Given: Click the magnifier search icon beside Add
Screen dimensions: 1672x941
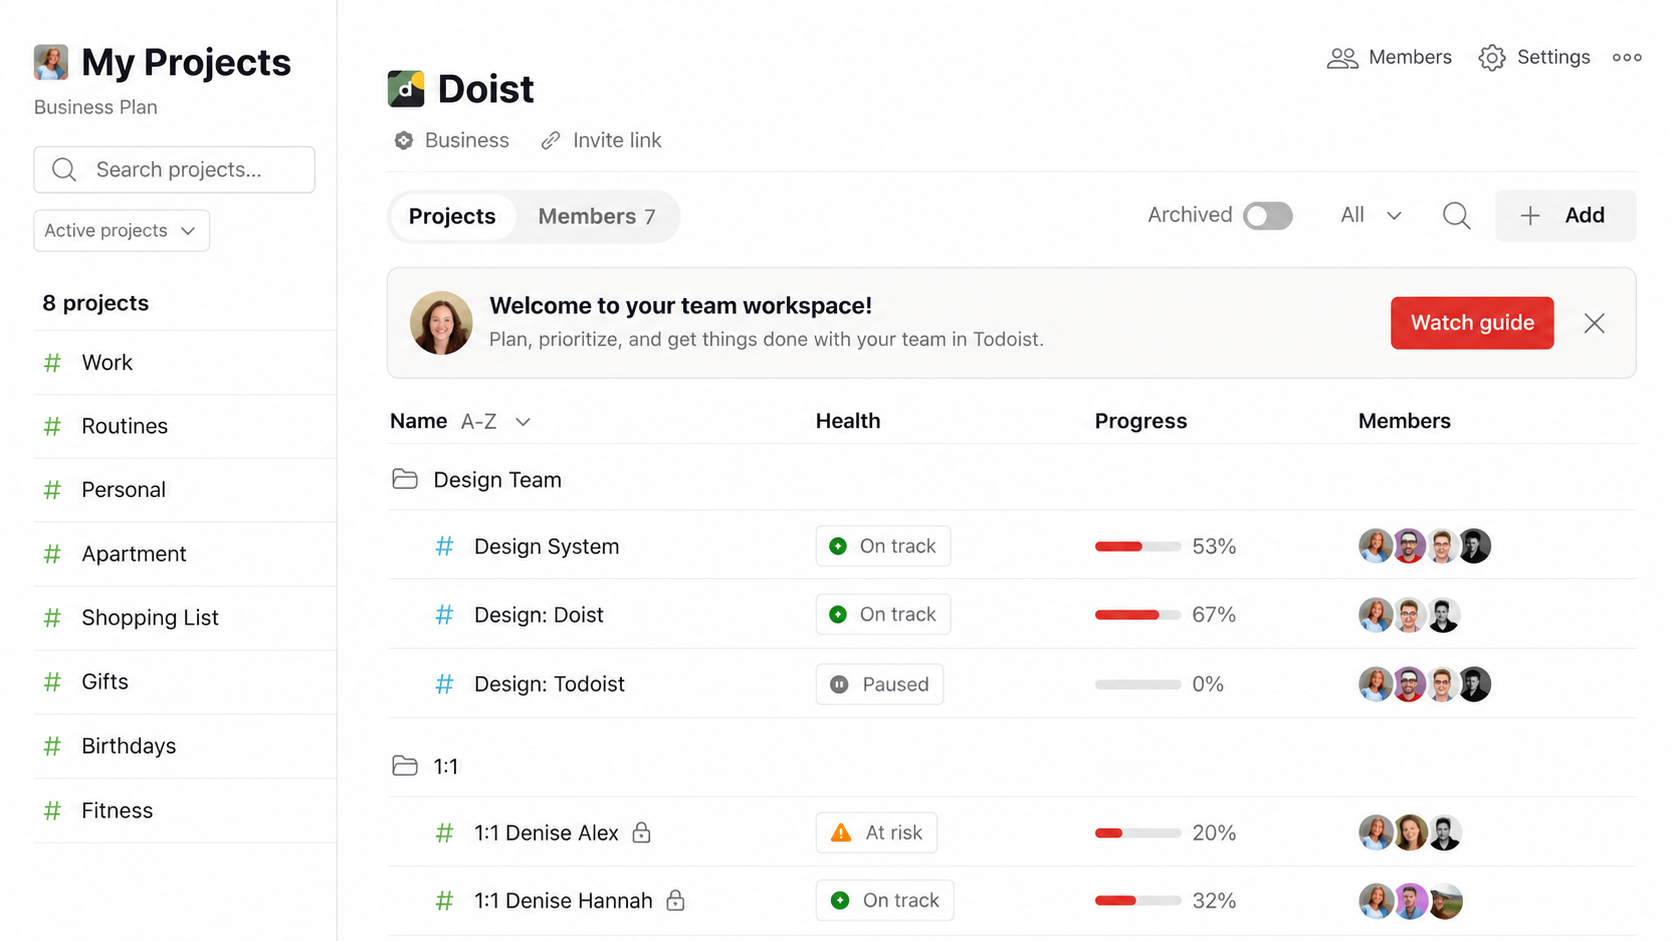Looking at the screenshot, I should click(1456, 215).
